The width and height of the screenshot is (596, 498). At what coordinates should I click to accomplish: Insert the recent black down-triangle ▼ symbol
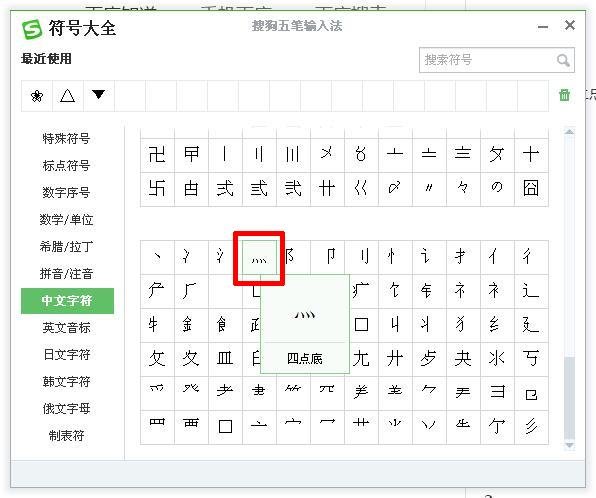98,96
